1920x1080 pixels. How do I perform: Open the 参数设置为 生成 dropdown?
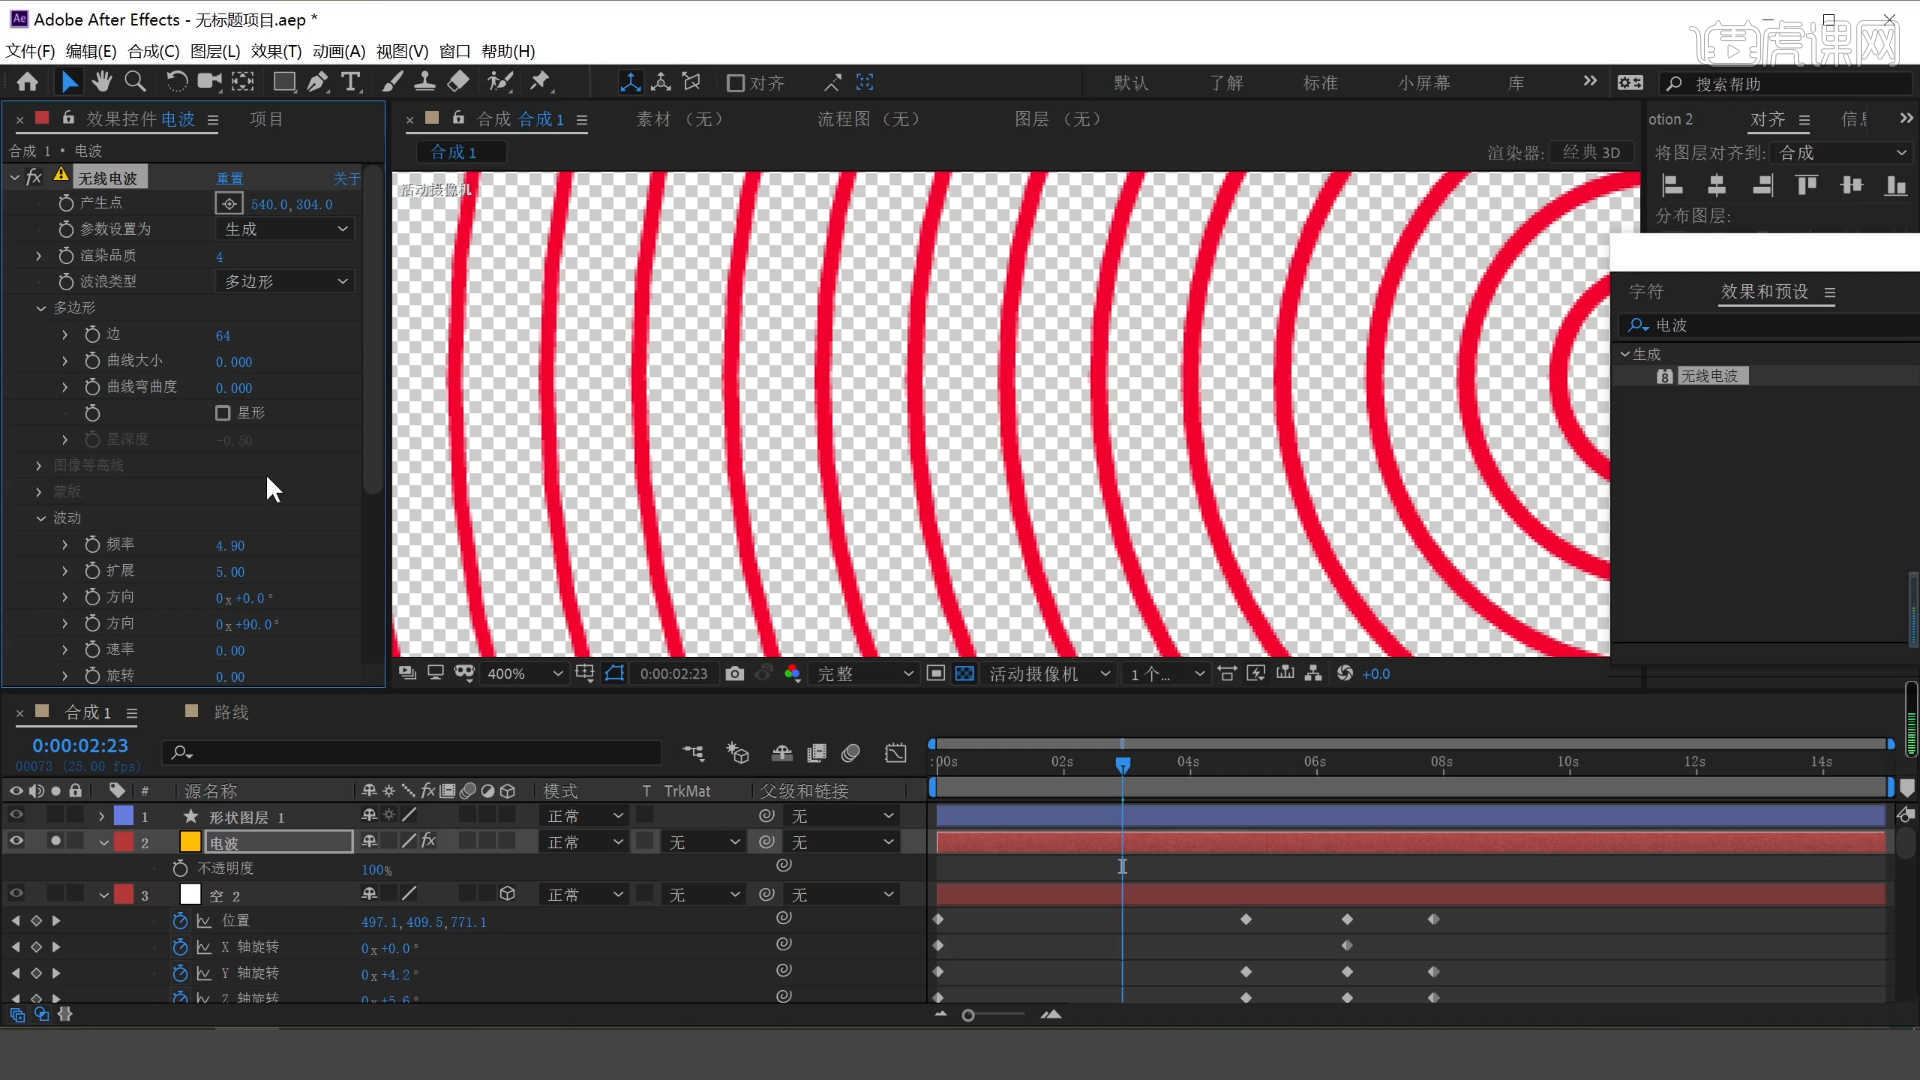pos(285,229)
